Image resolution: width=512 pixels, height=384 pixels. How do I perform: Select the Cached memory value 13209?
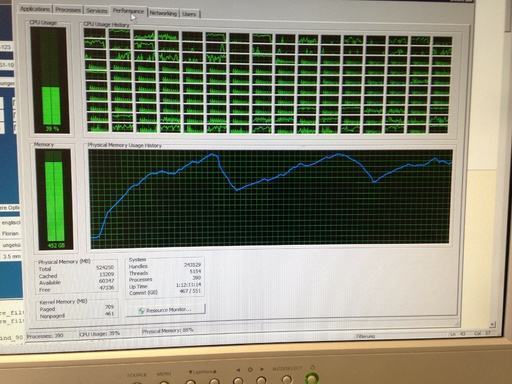(x=107, y=274)
